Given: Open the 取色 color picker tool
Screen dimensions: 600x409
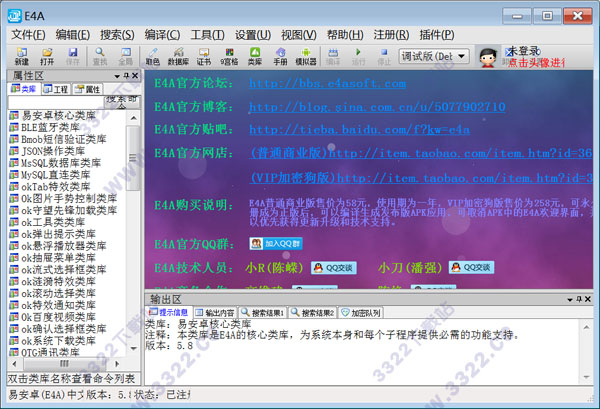Looking at the screenshot, I should pos(153,56).
